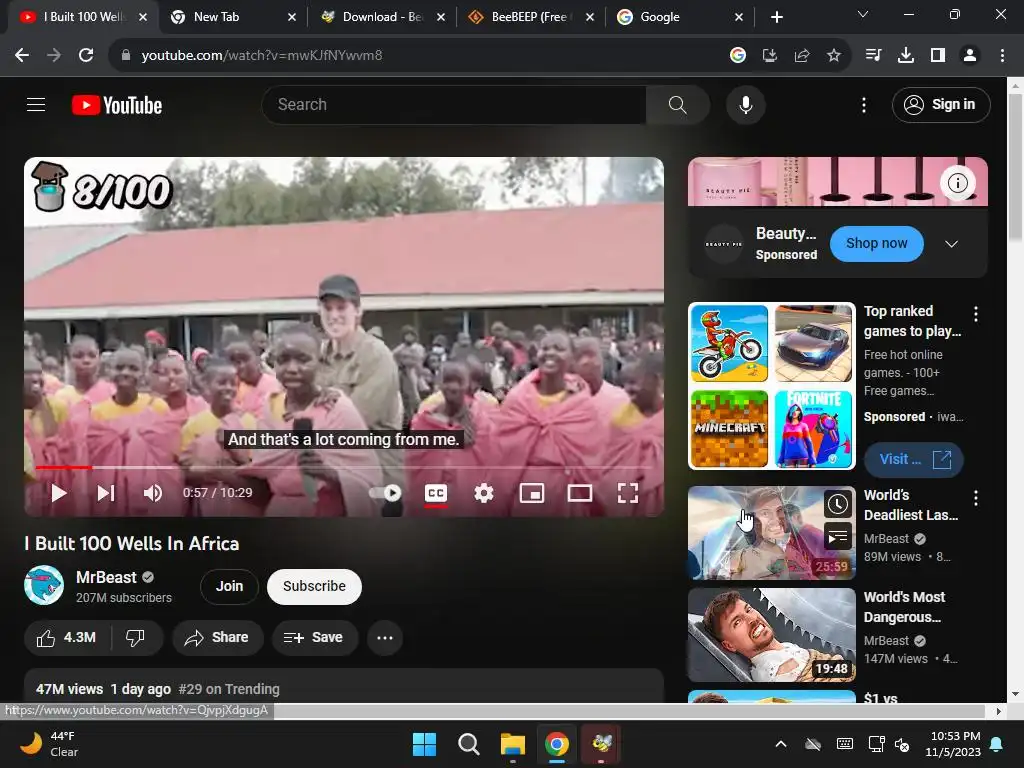This screenshot has width=1024, height=768.
Task: Enter full screen mode
Action: [628, 493]
